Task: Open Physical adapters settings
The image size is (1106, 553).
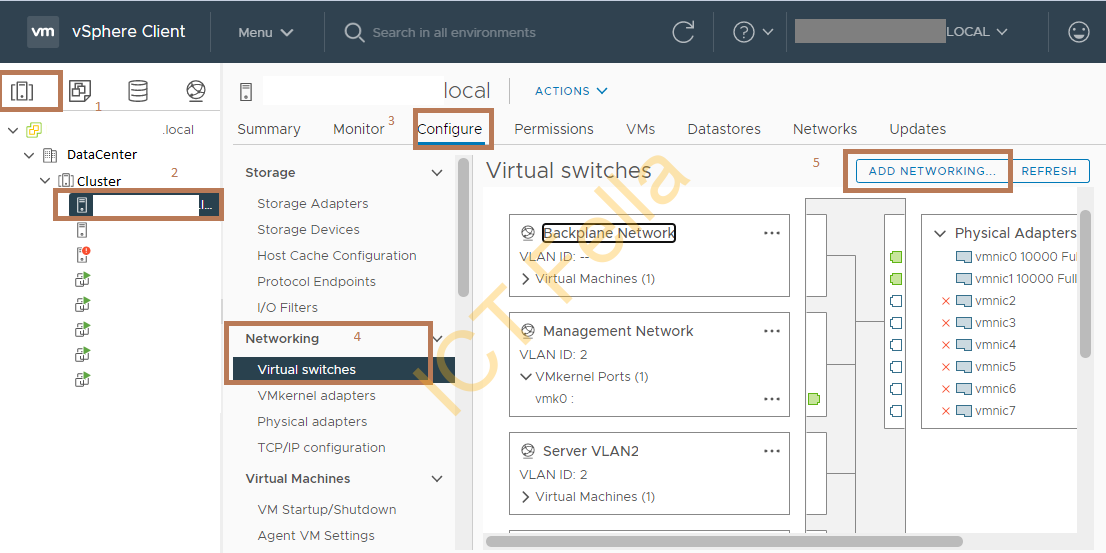Action: click(x=312, y=422)
